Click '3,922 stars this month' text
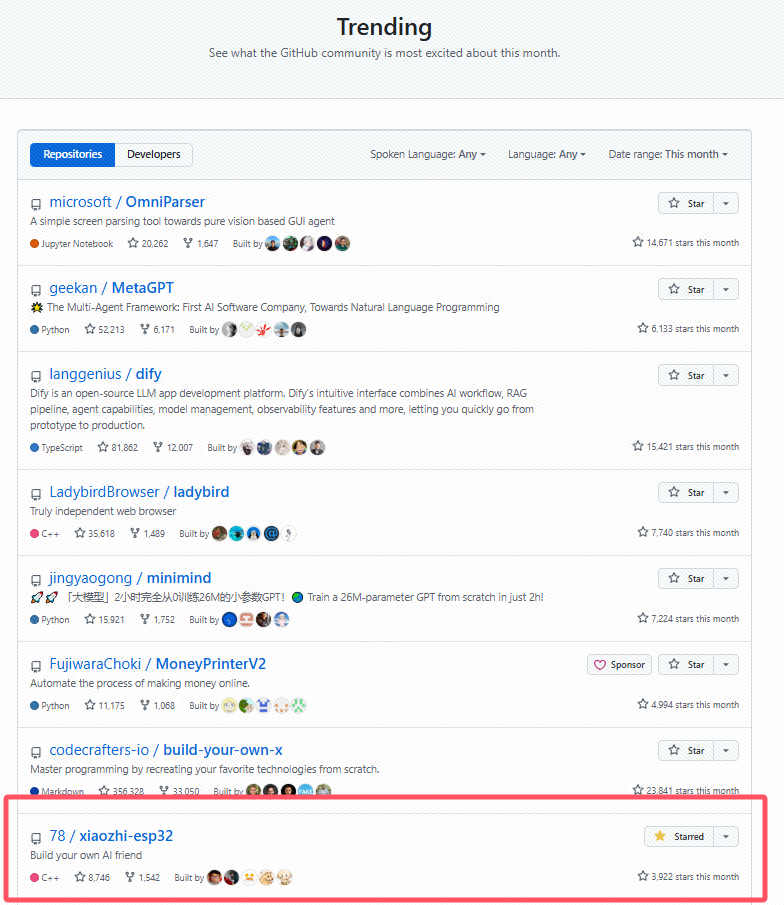The width and height of the screenshot is (784, 905). [x=695, y=877]
